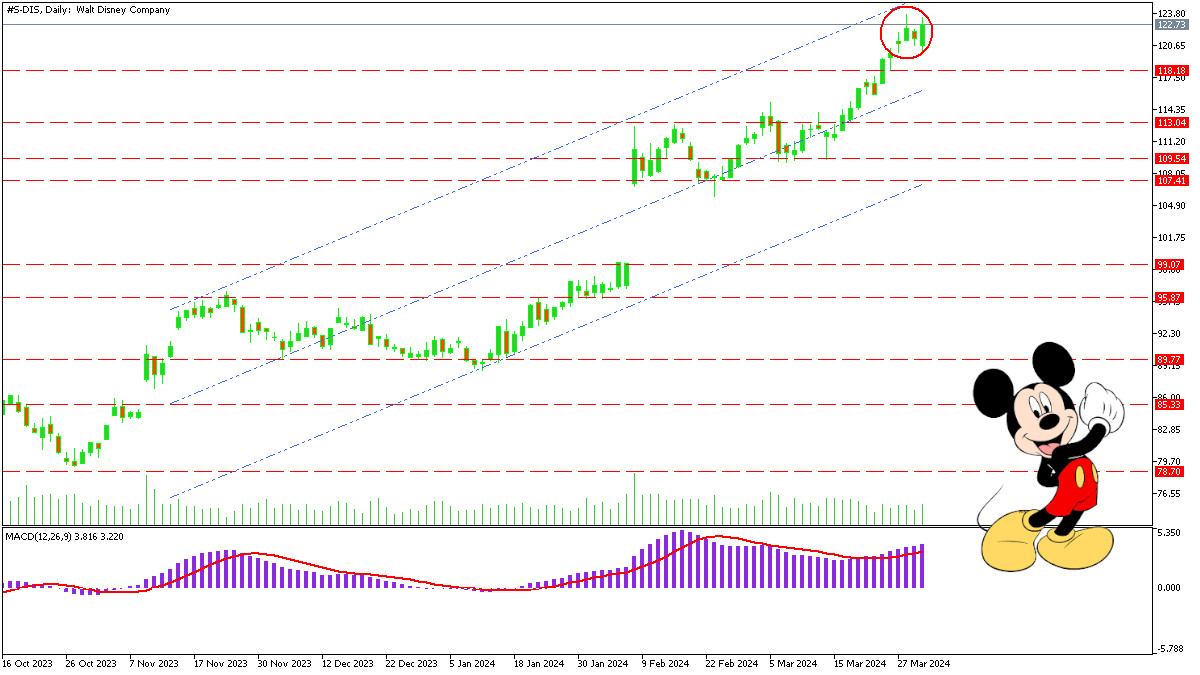The width and height of the screenshot is (1200, 675).
Task: Select date label 30 Jan 2024
Action: tap(605, 663)
